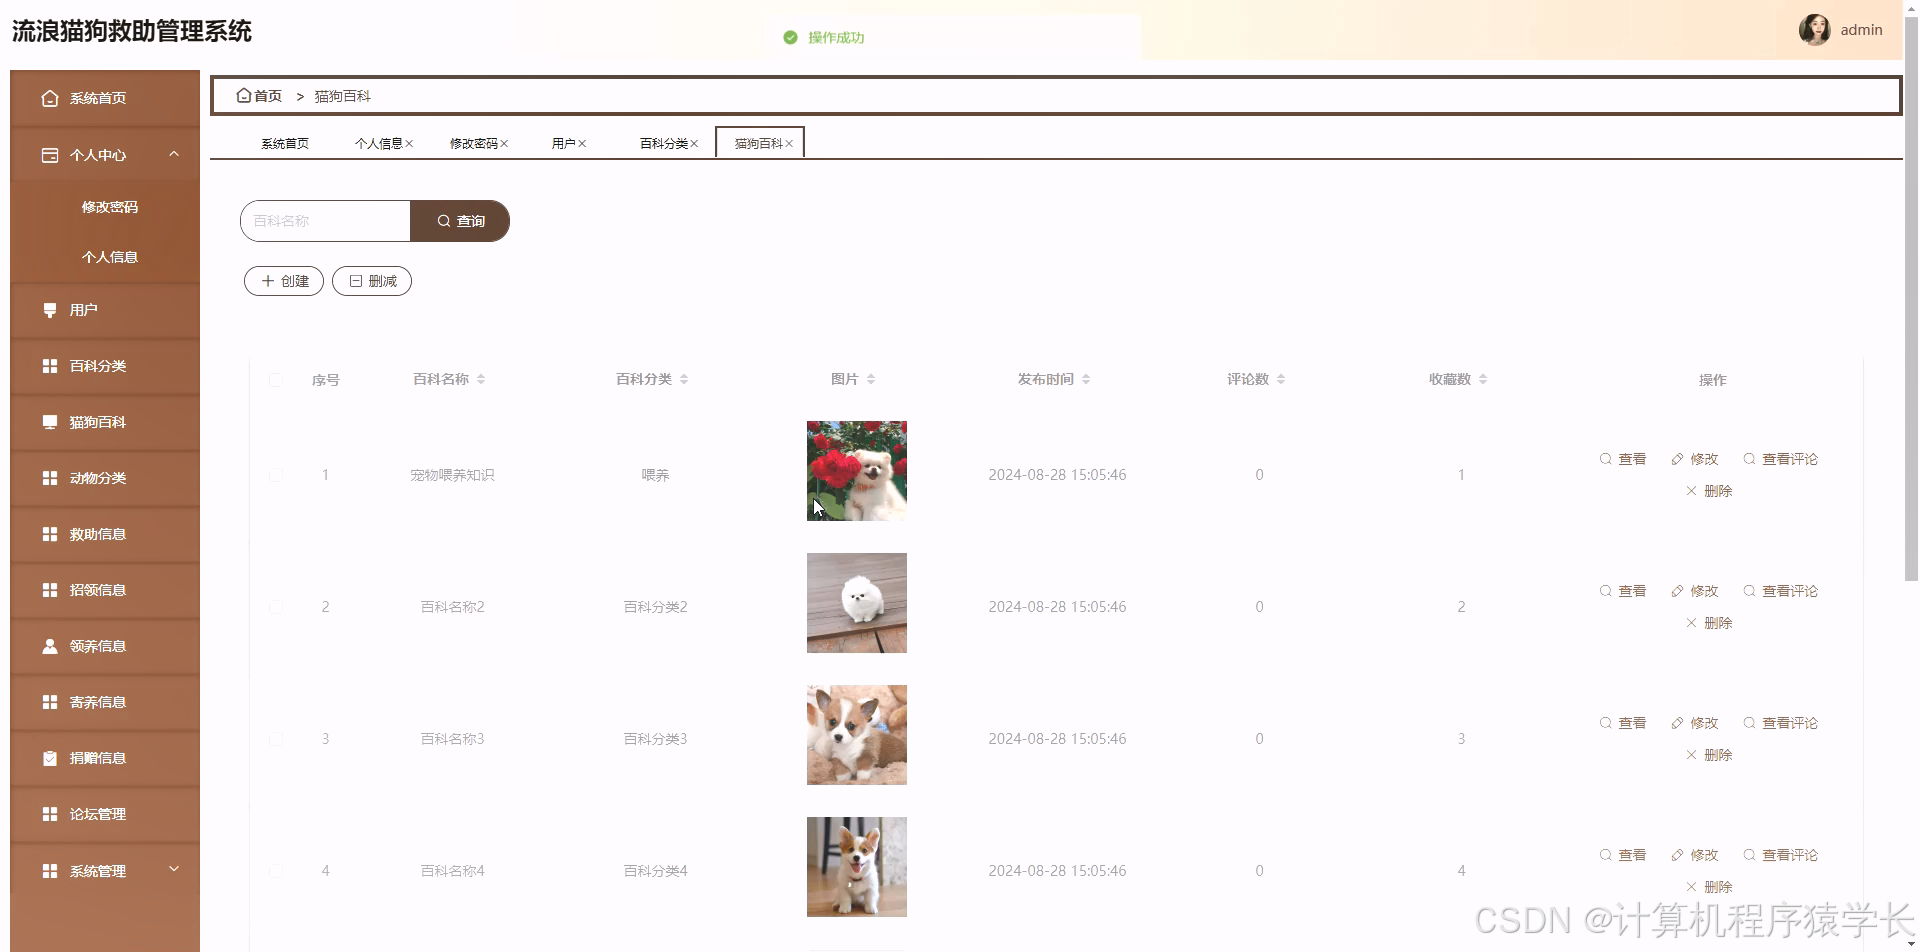Click the 首页 breadcrumb link
Viewport: 1920px width, 952px height.
(268, 96)
